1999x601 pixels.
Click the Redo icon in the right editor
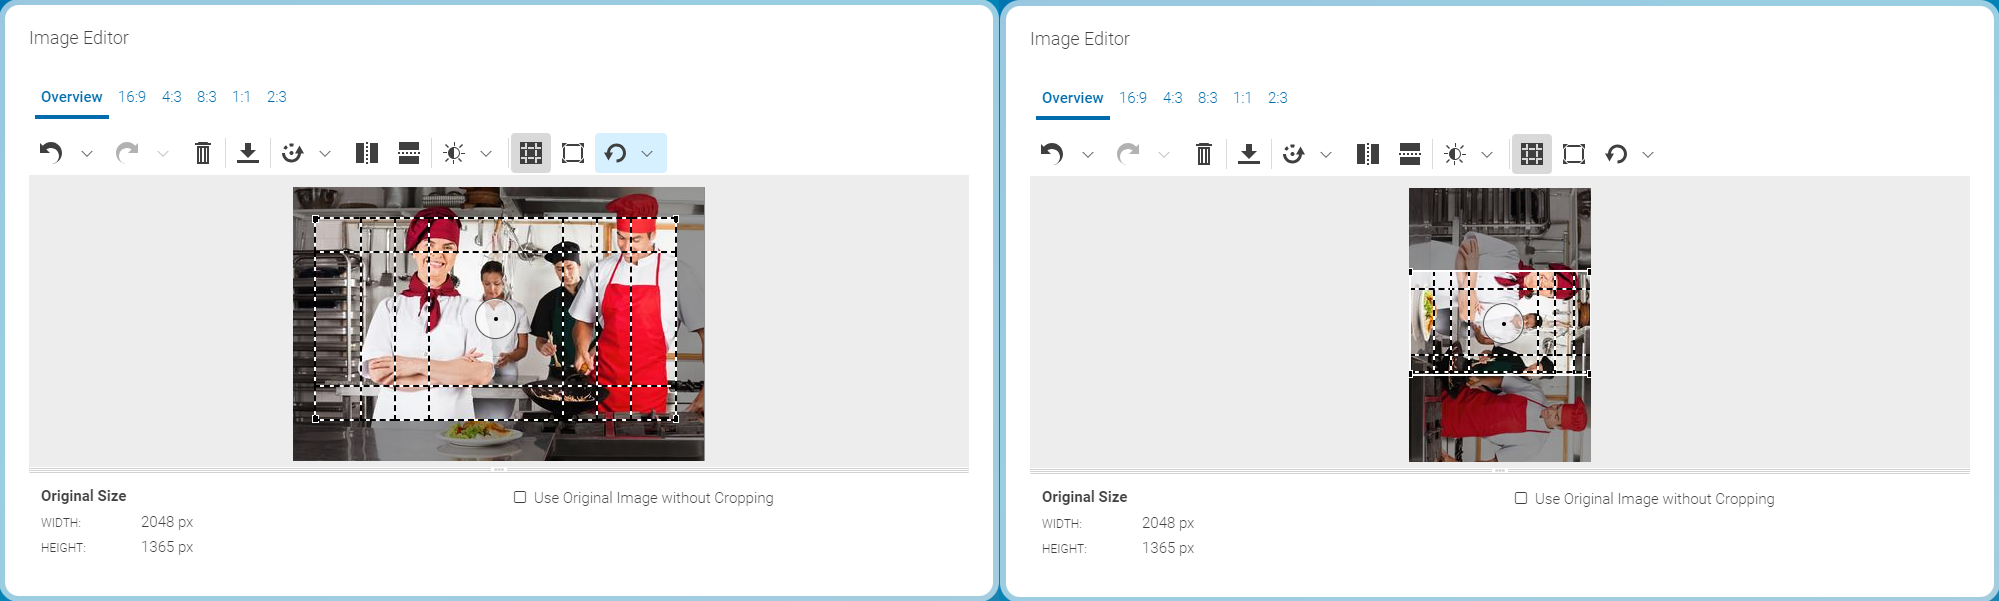pos(1128,154)
